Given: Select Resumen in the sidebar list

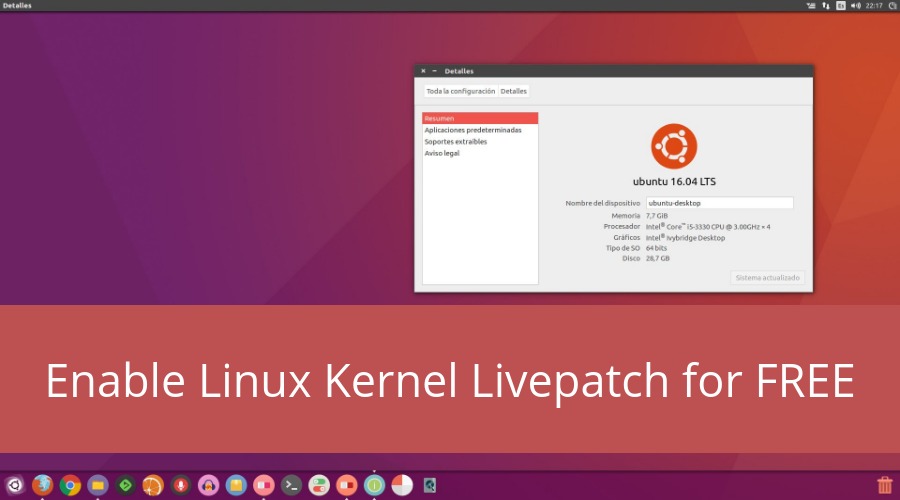Looking at the screenshot, I should (480, 118).
